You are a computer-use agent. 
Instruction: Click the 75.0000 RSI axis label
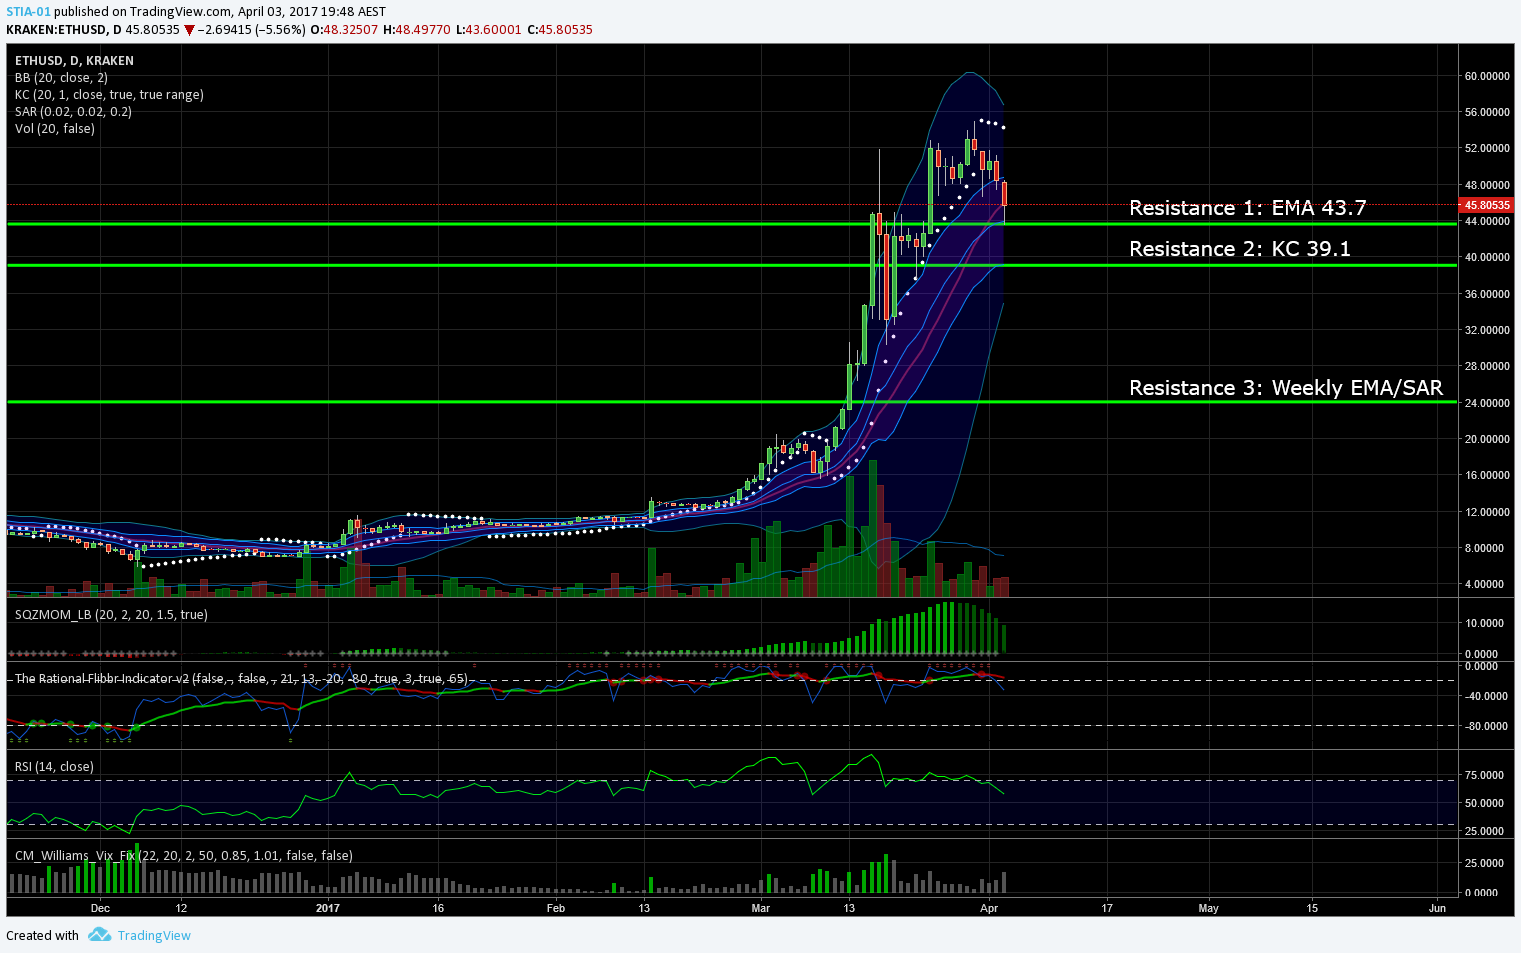tap(1484, 775)
